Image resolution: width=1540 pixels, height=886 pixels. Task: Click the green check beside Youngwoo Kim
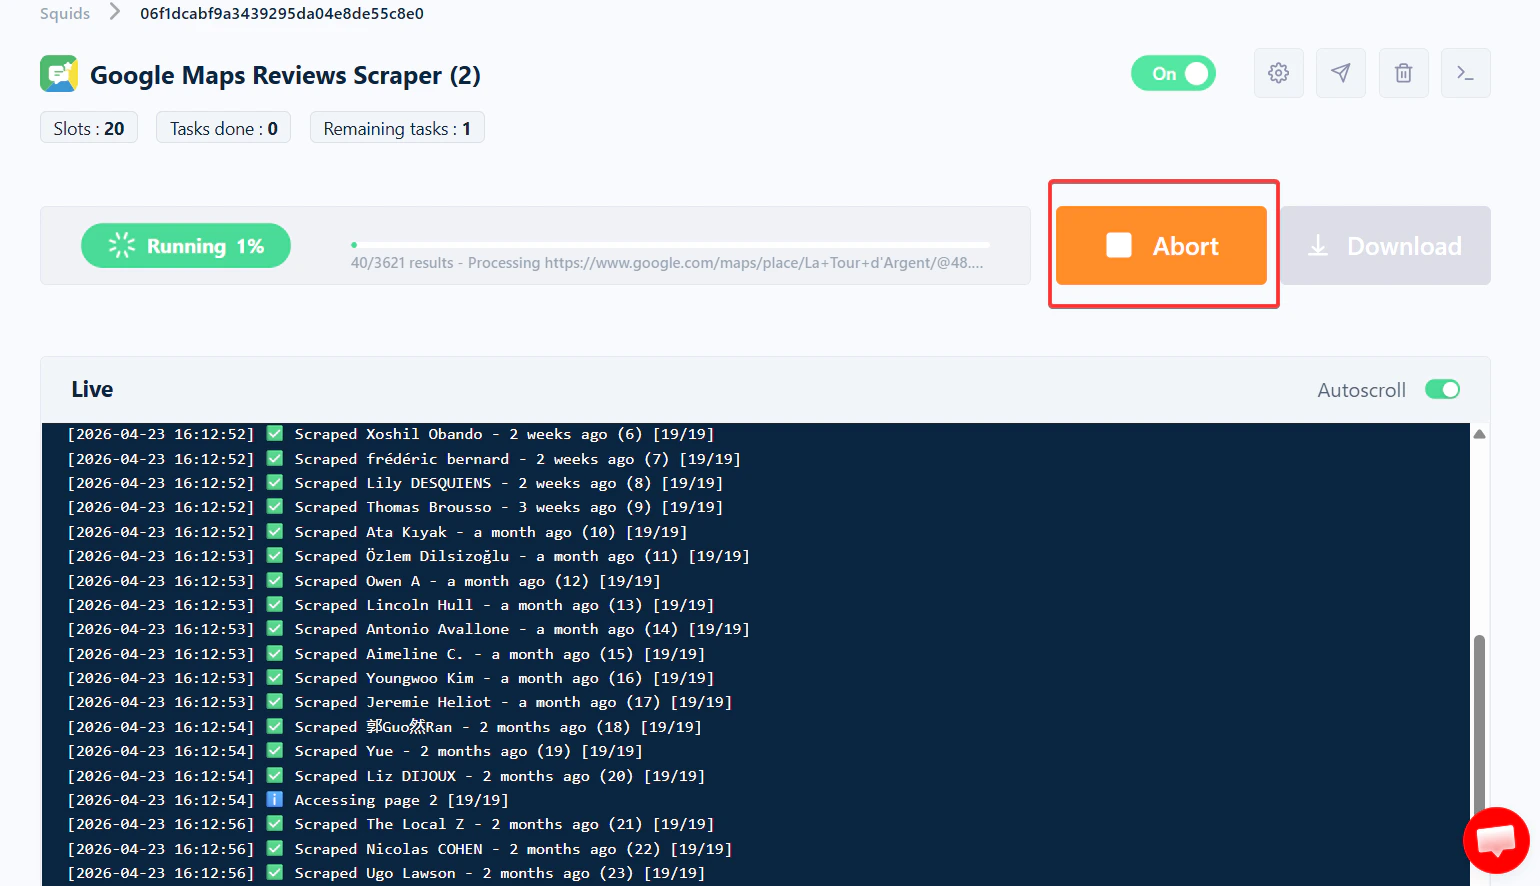click(x=275, y=678)
